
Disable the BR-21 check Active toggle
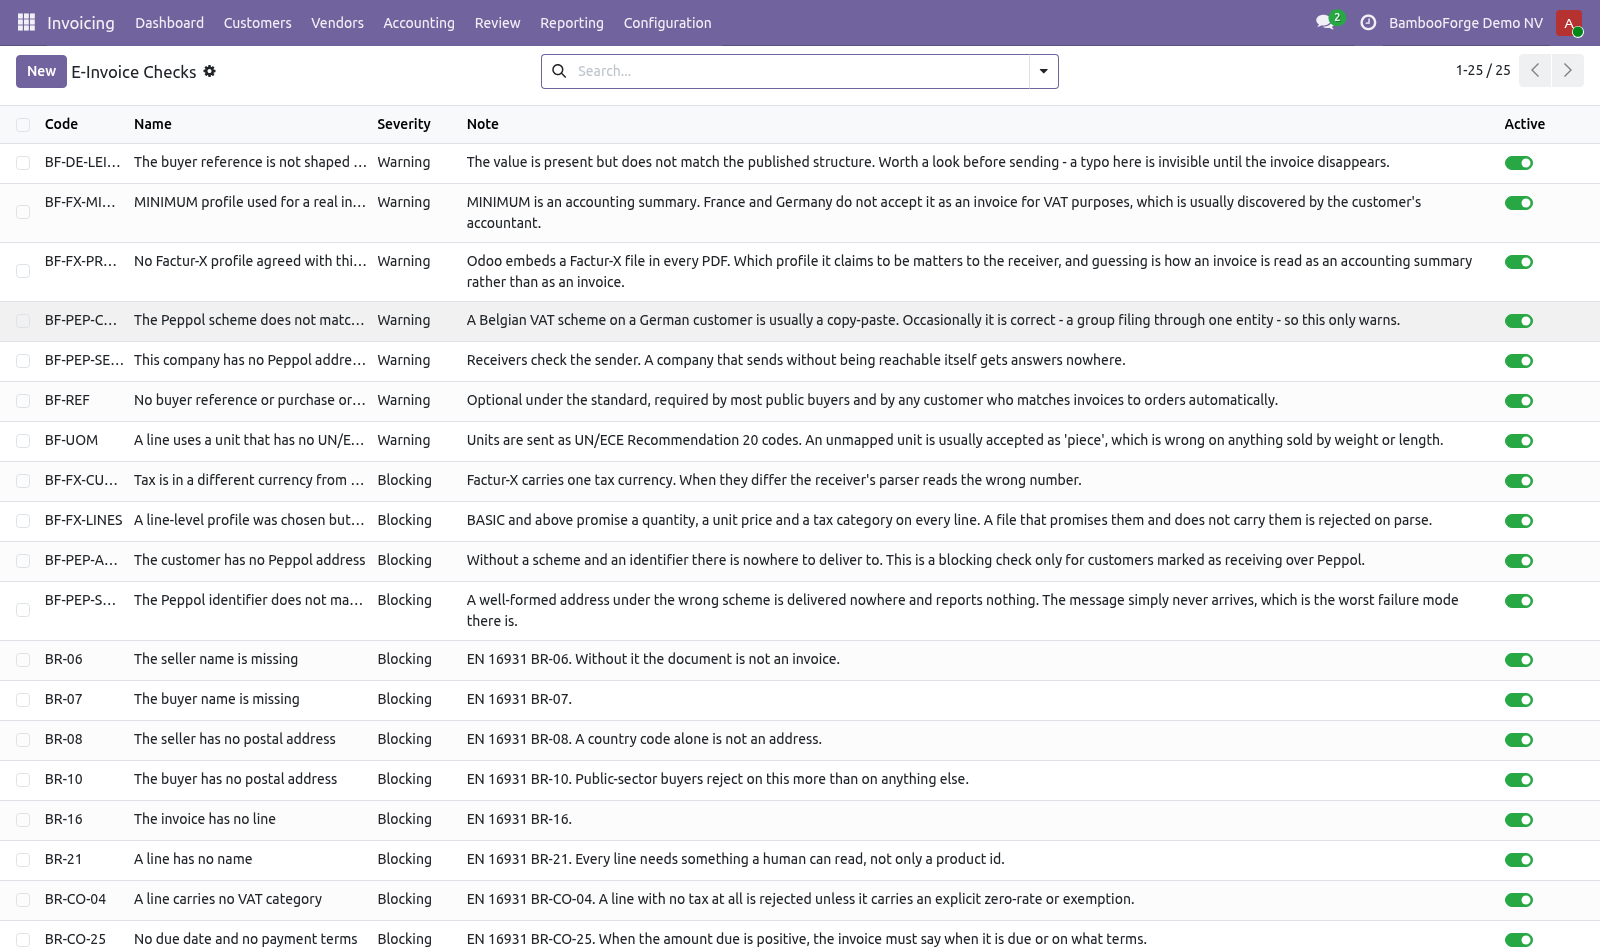click(1519, 860)
